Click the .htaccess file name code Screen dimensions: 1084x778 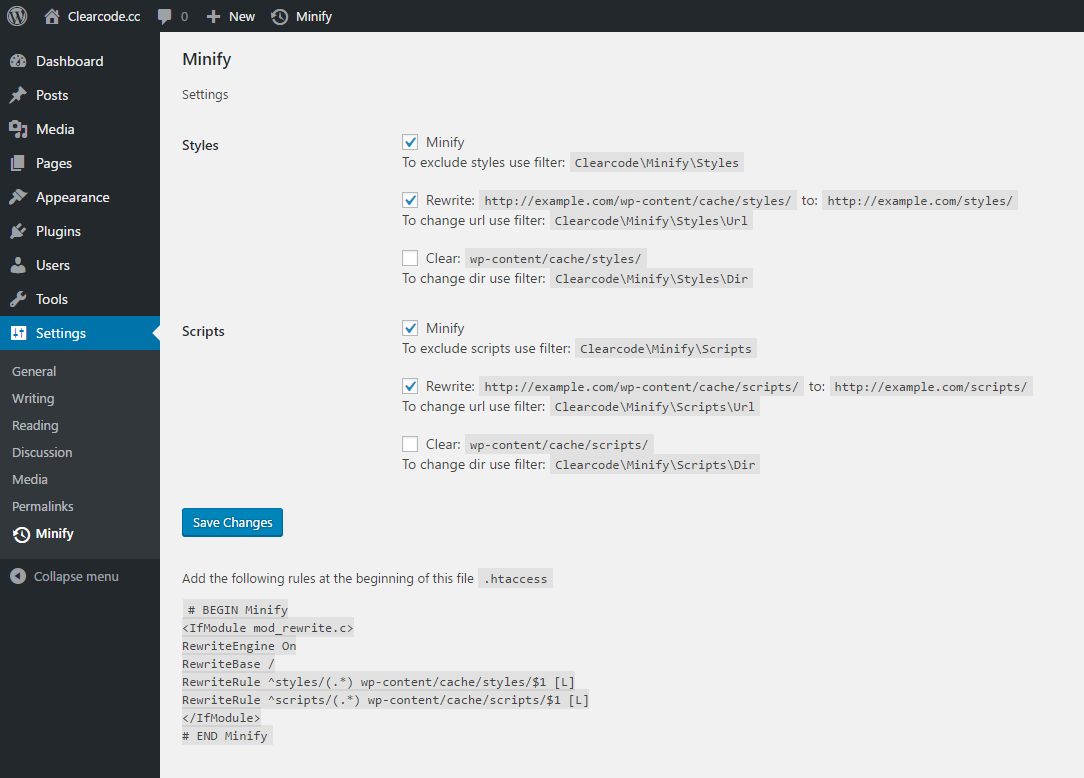click(516, 578)
